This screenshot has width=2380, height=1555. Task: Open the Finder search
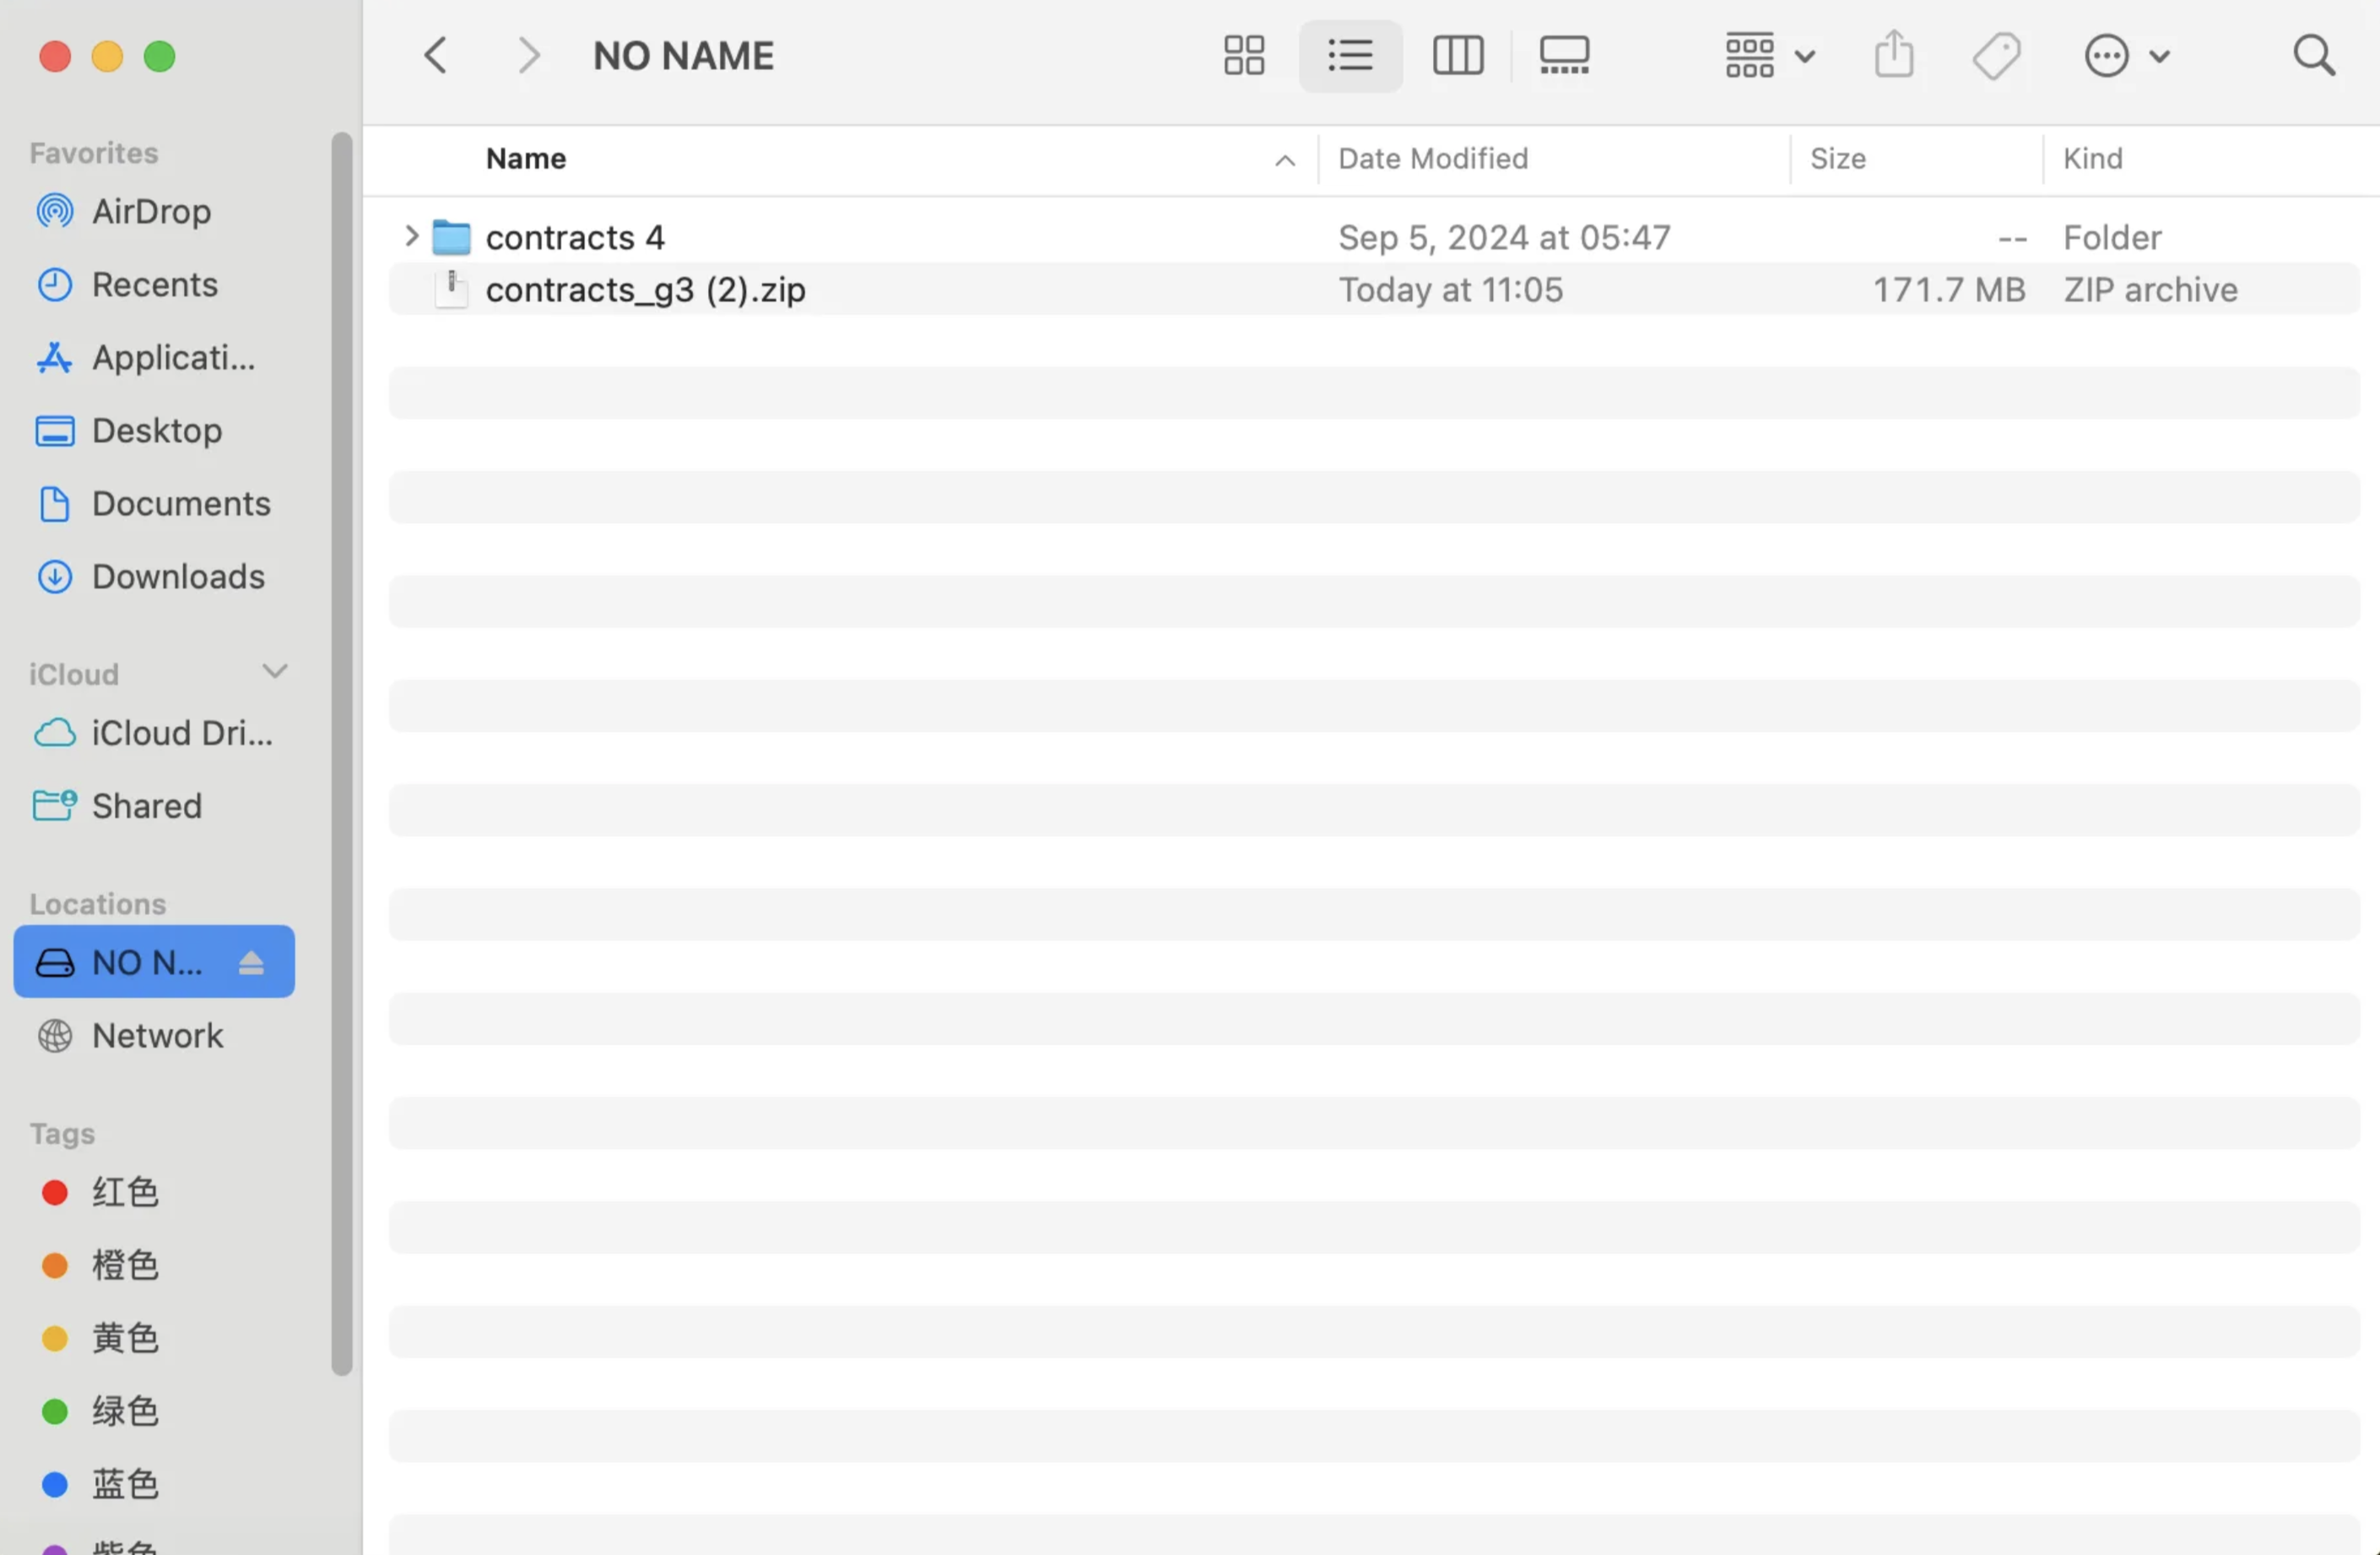coord(2313,55)
